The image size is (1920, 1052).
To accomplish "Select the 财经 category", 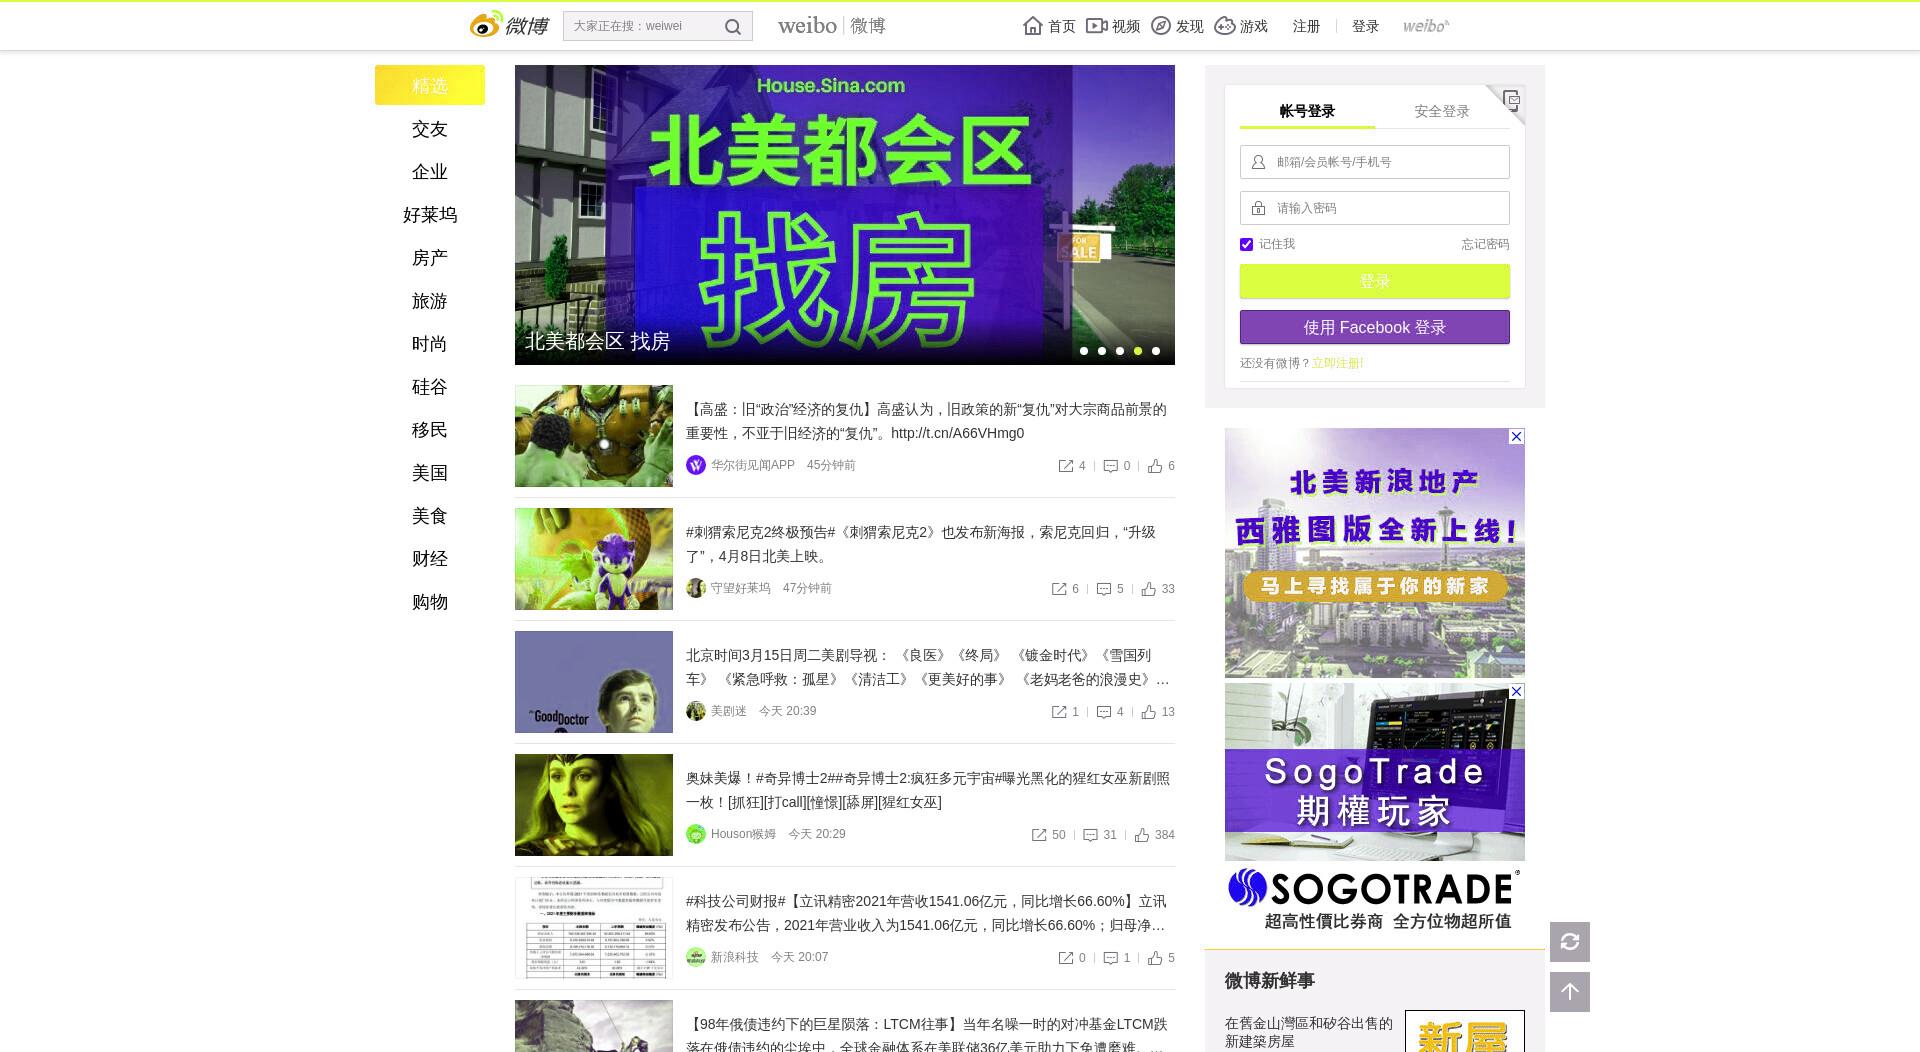I will [x=430, y=559].
